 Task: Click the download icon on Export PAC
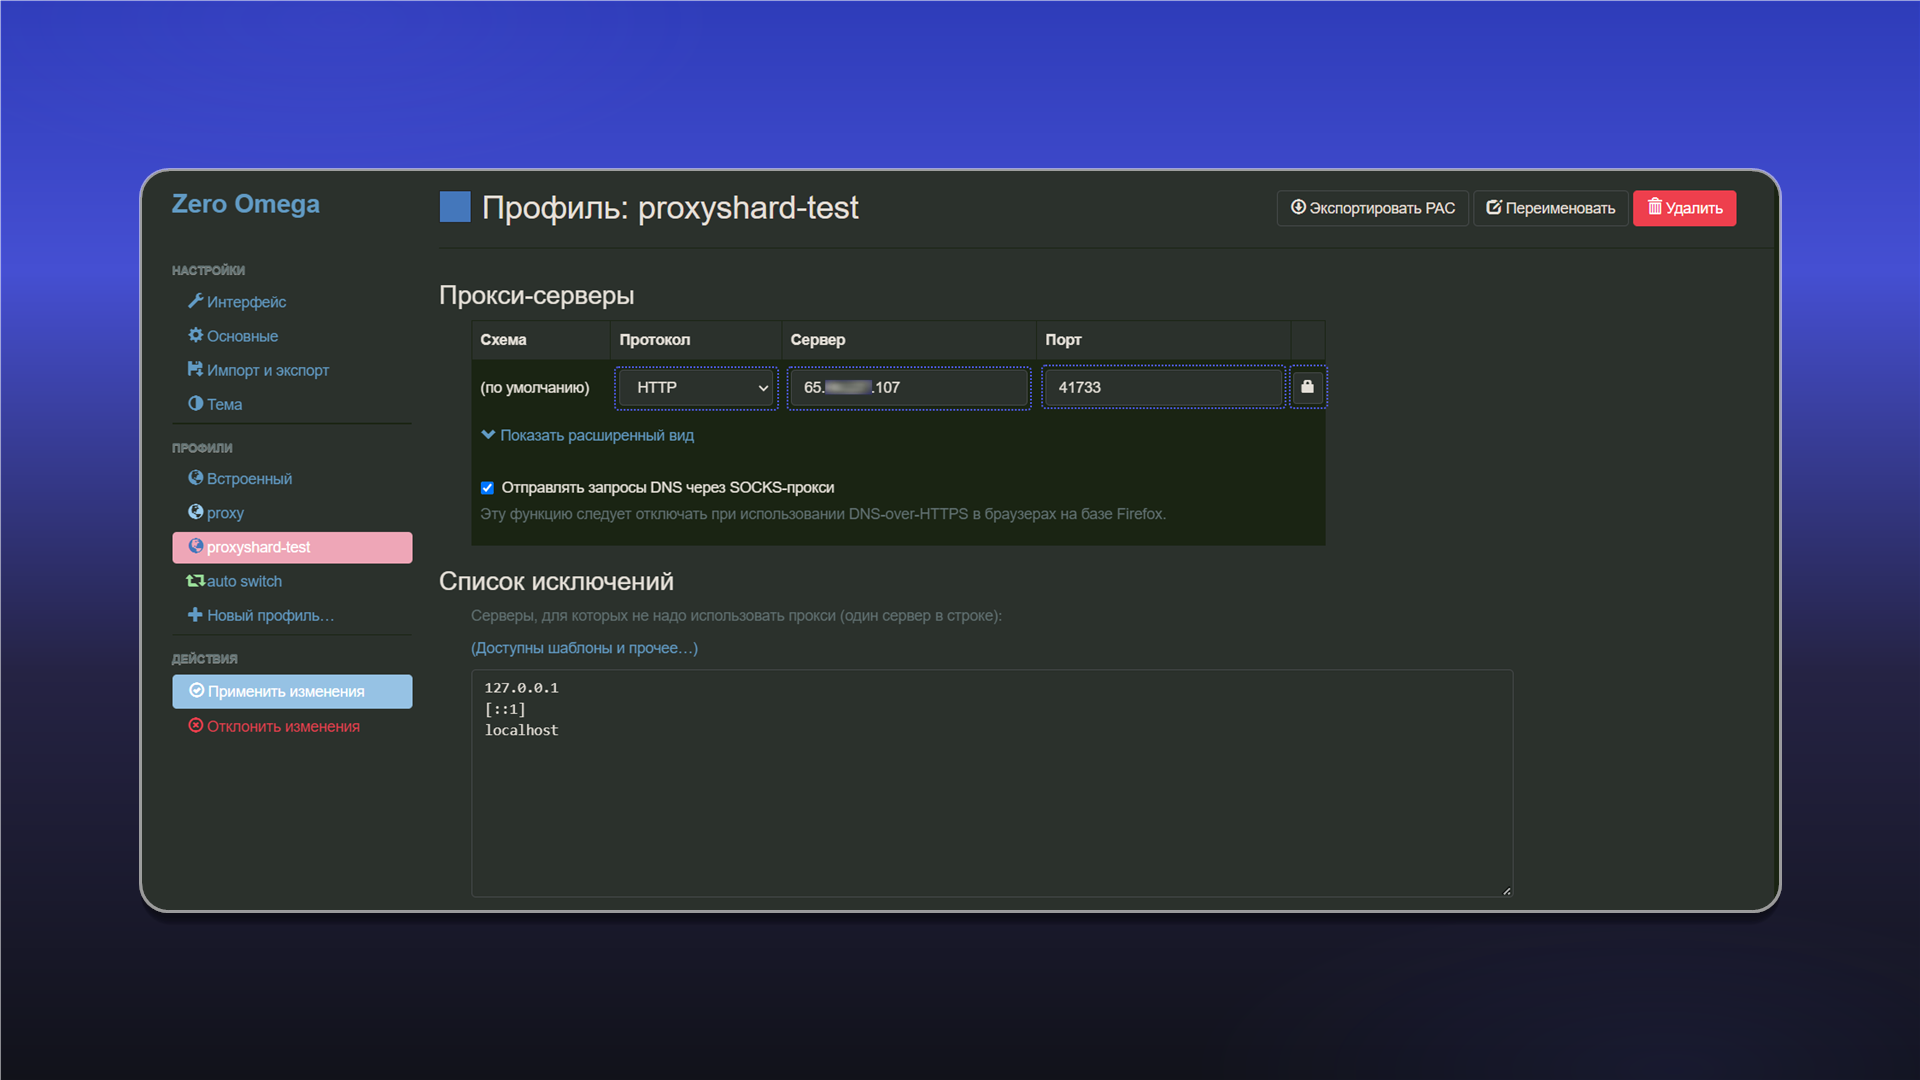click(1298, 207)
